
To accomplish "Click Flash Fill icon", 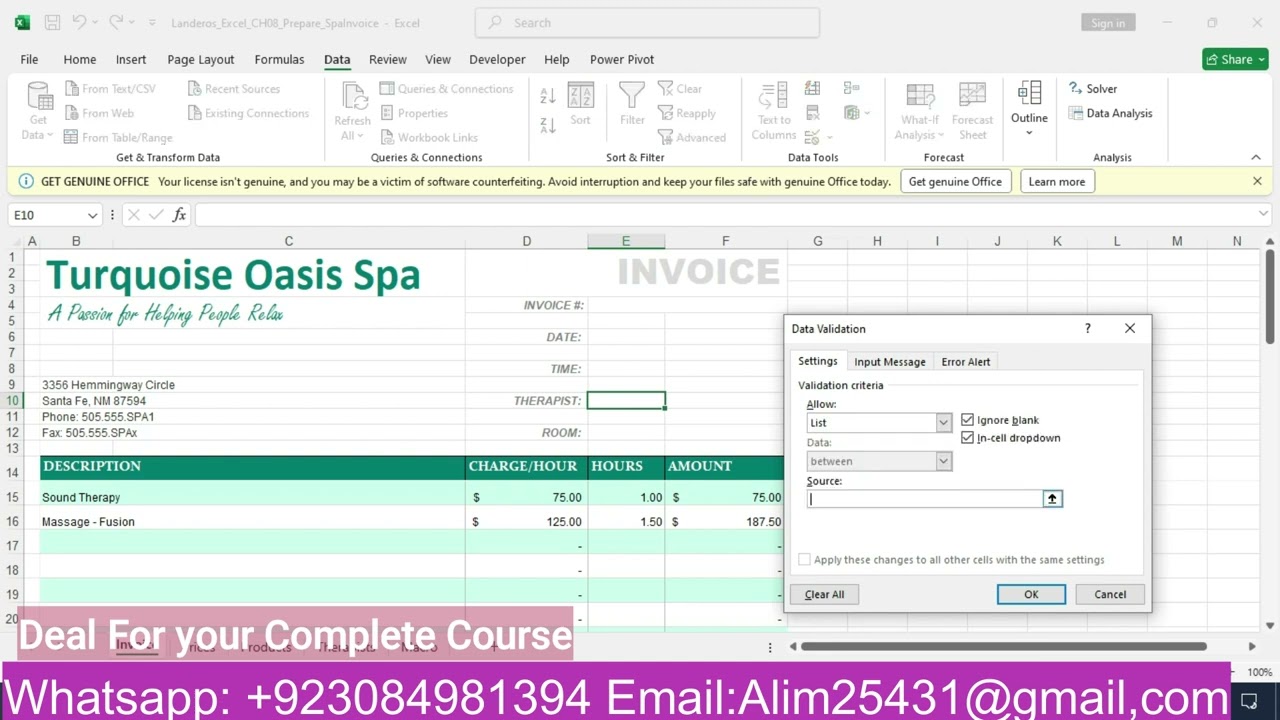I will 812,89.
